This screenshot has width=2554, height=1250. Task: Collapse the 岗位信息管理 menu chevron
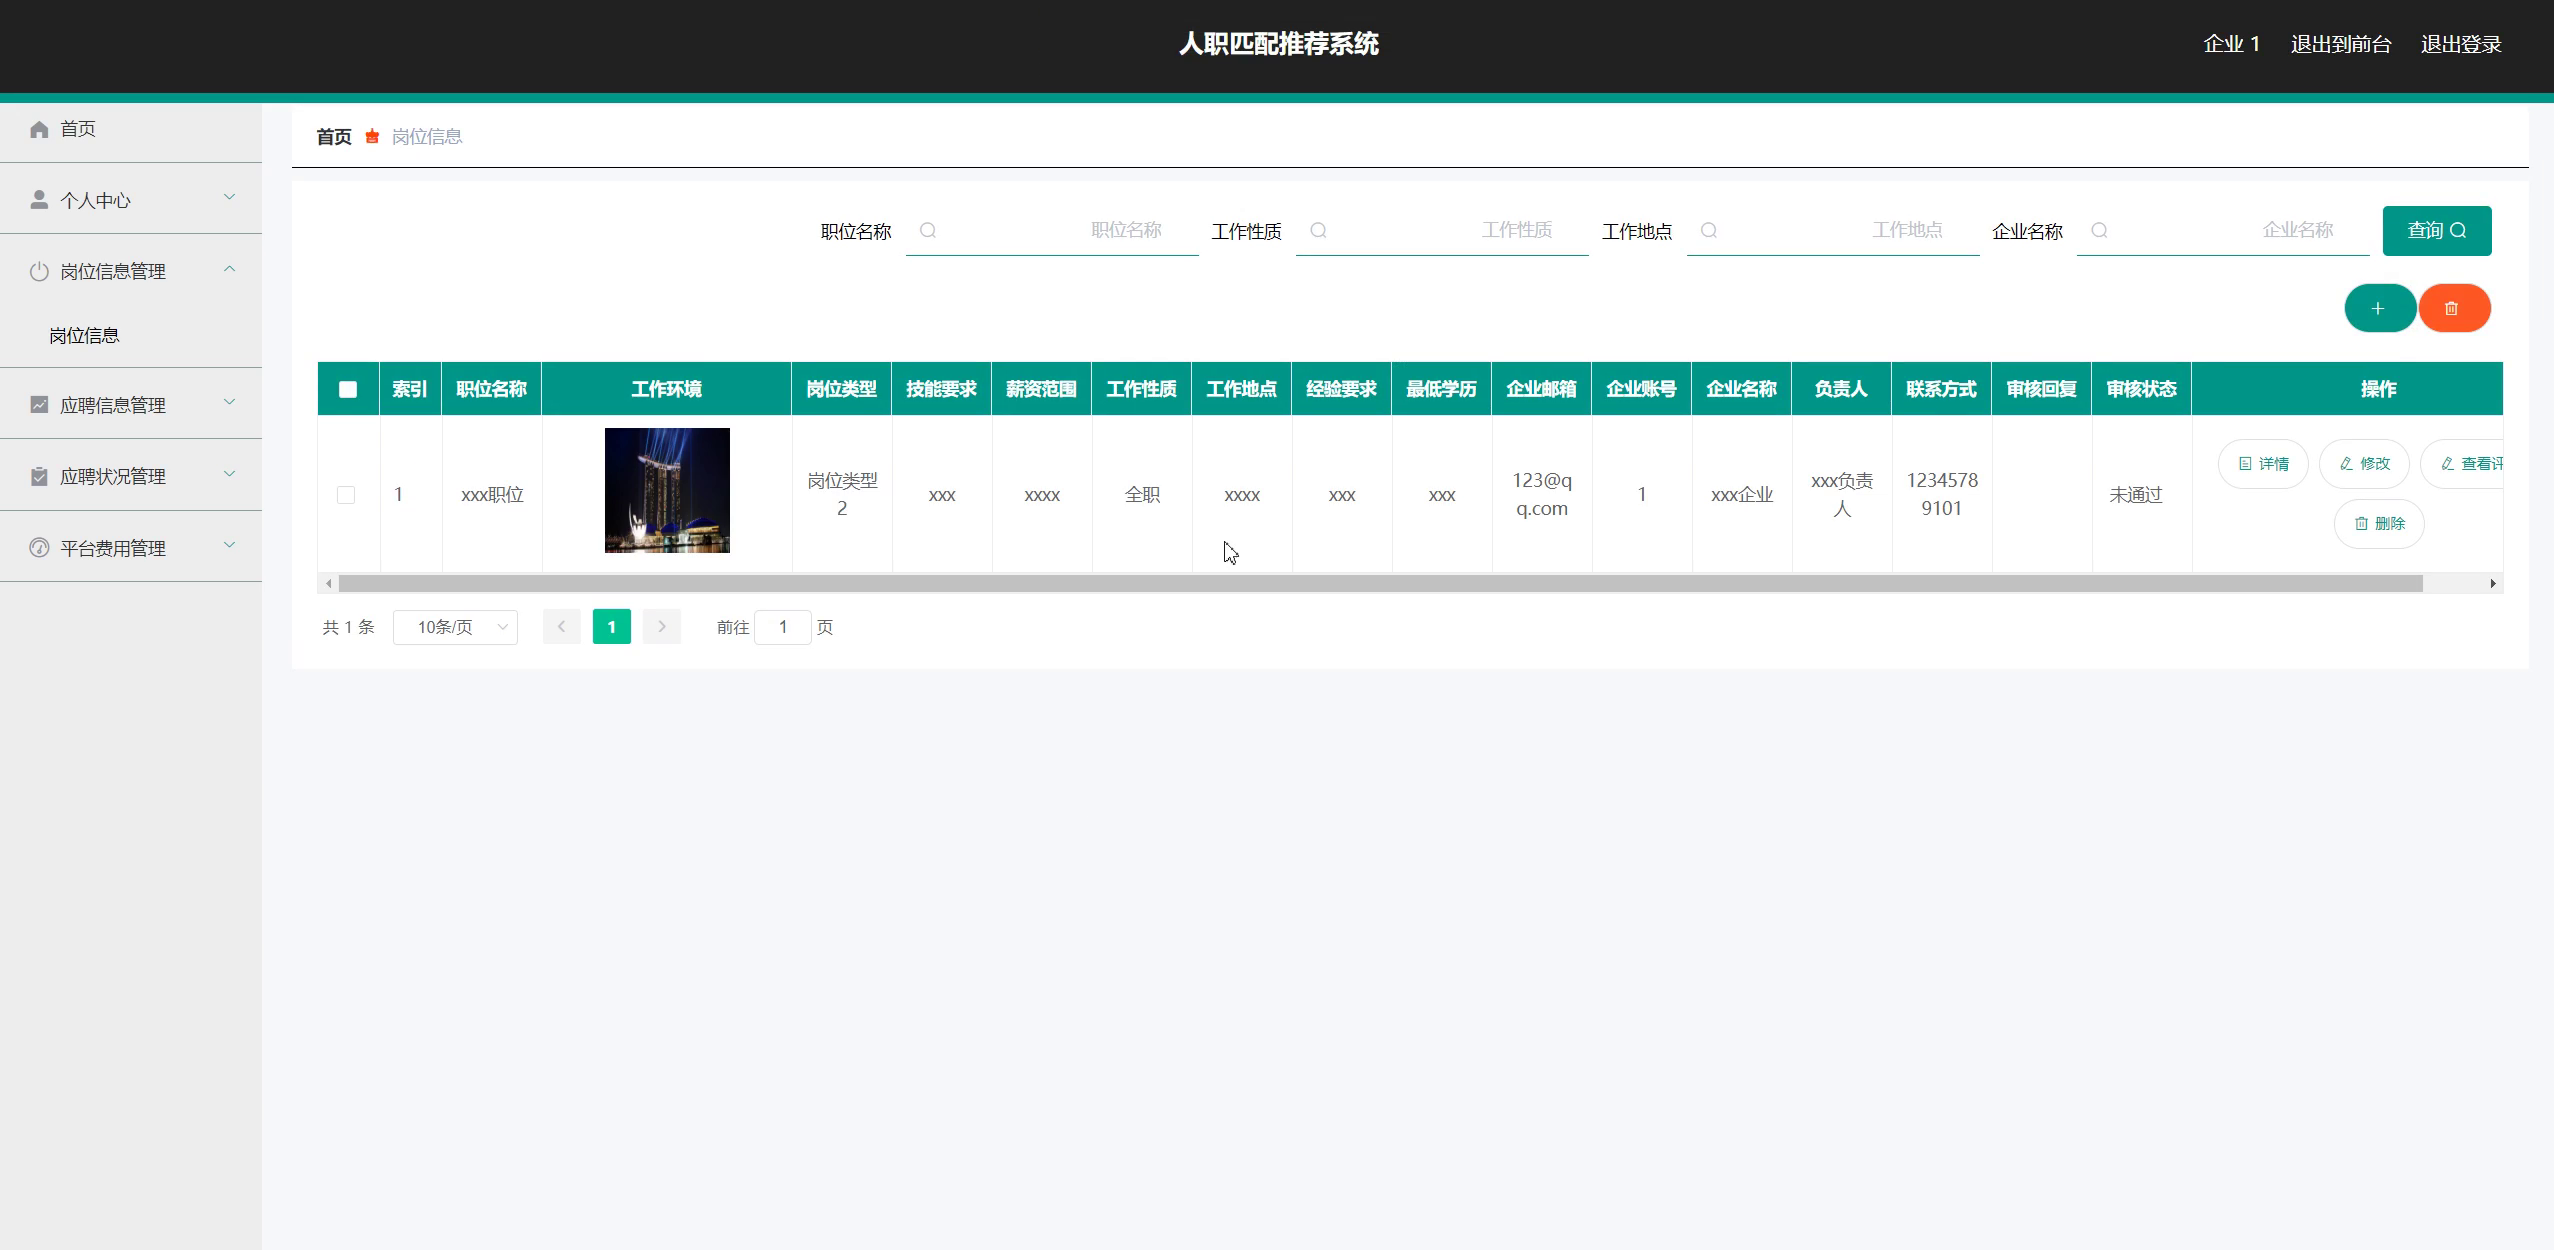click(x=229, y=268)
